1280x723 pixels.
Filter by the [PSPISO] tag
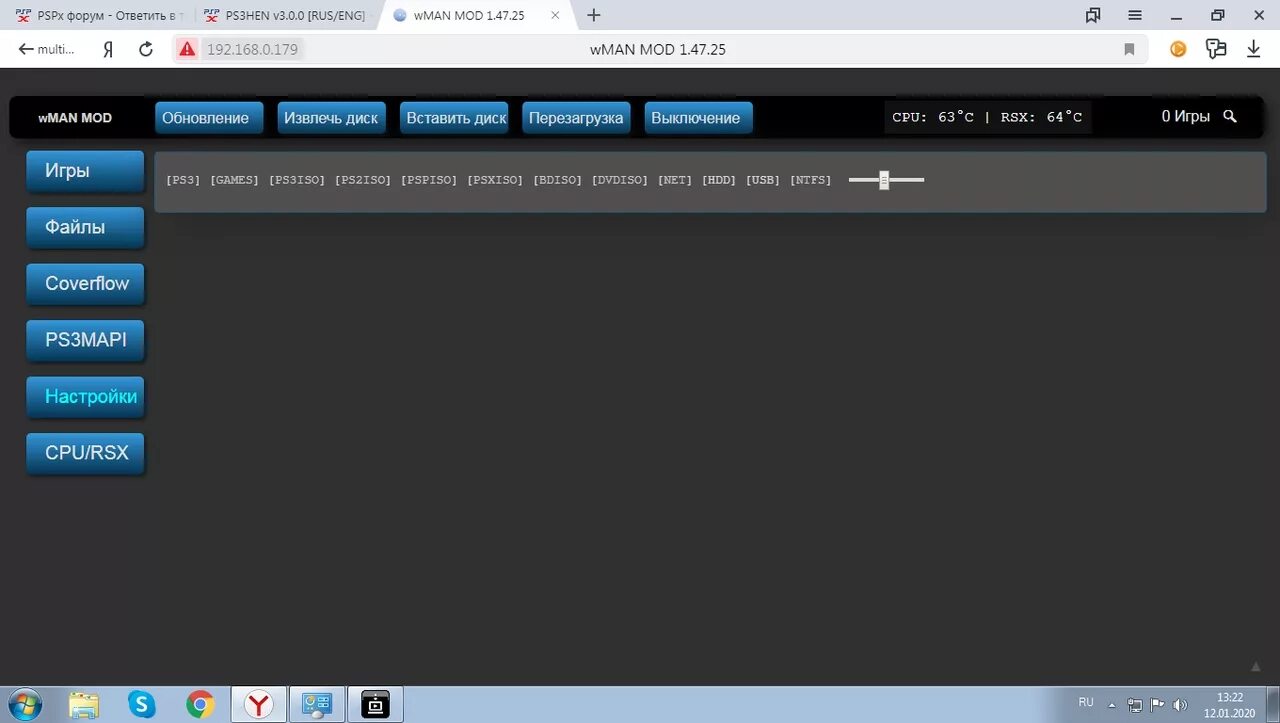[x=429, y=180]
